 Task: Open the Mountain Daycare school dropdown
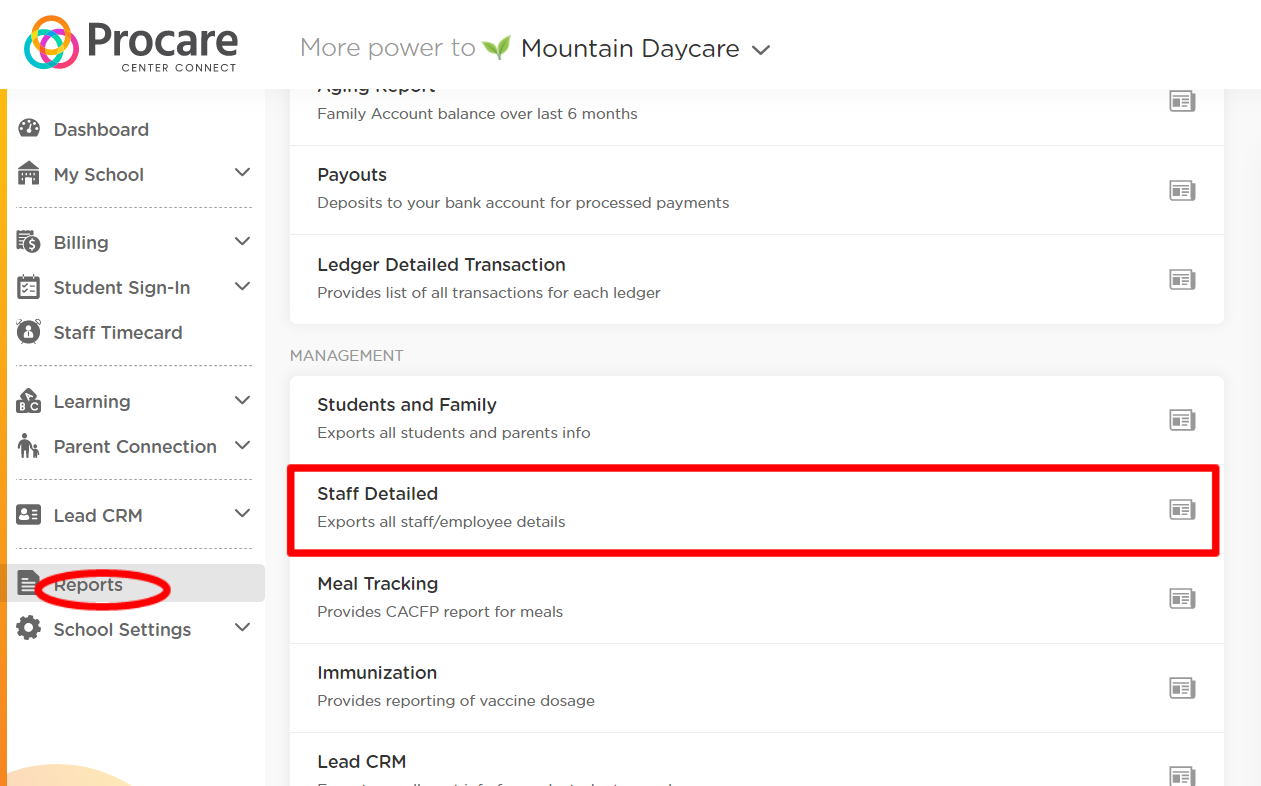coord(646,48)
